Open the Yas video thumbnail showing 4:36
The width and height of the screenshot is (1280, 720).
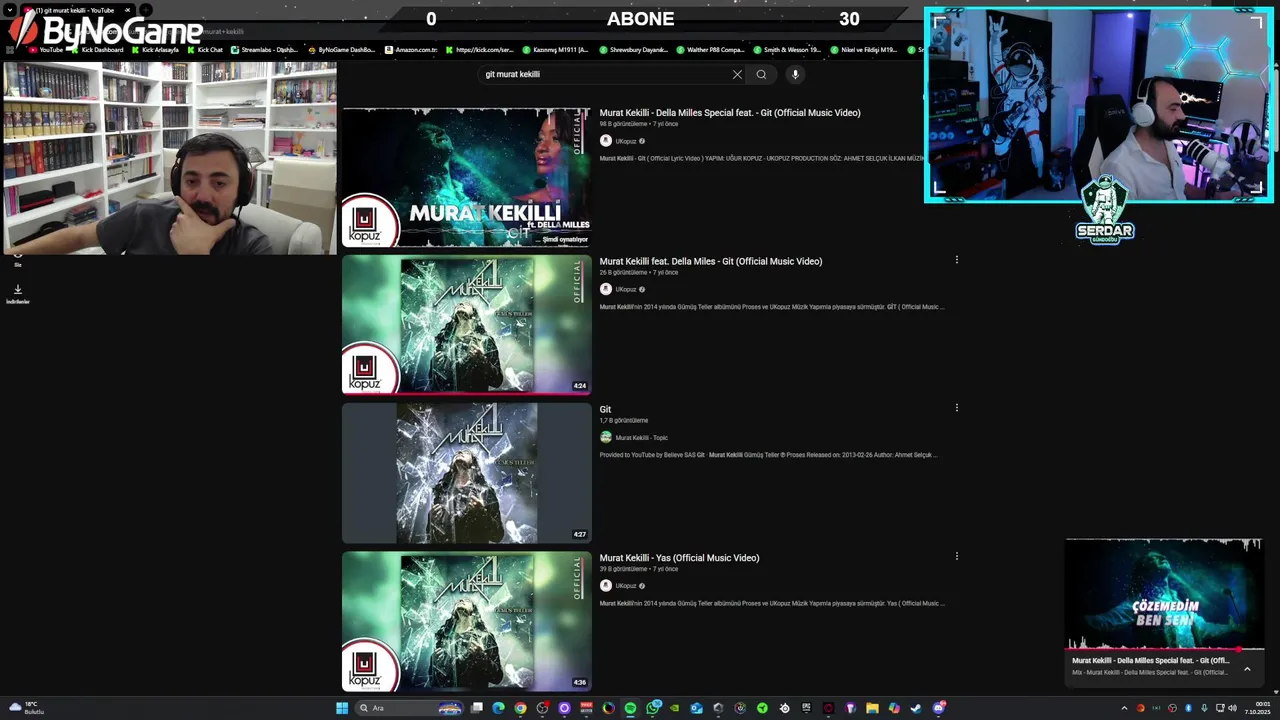point(467,621)
